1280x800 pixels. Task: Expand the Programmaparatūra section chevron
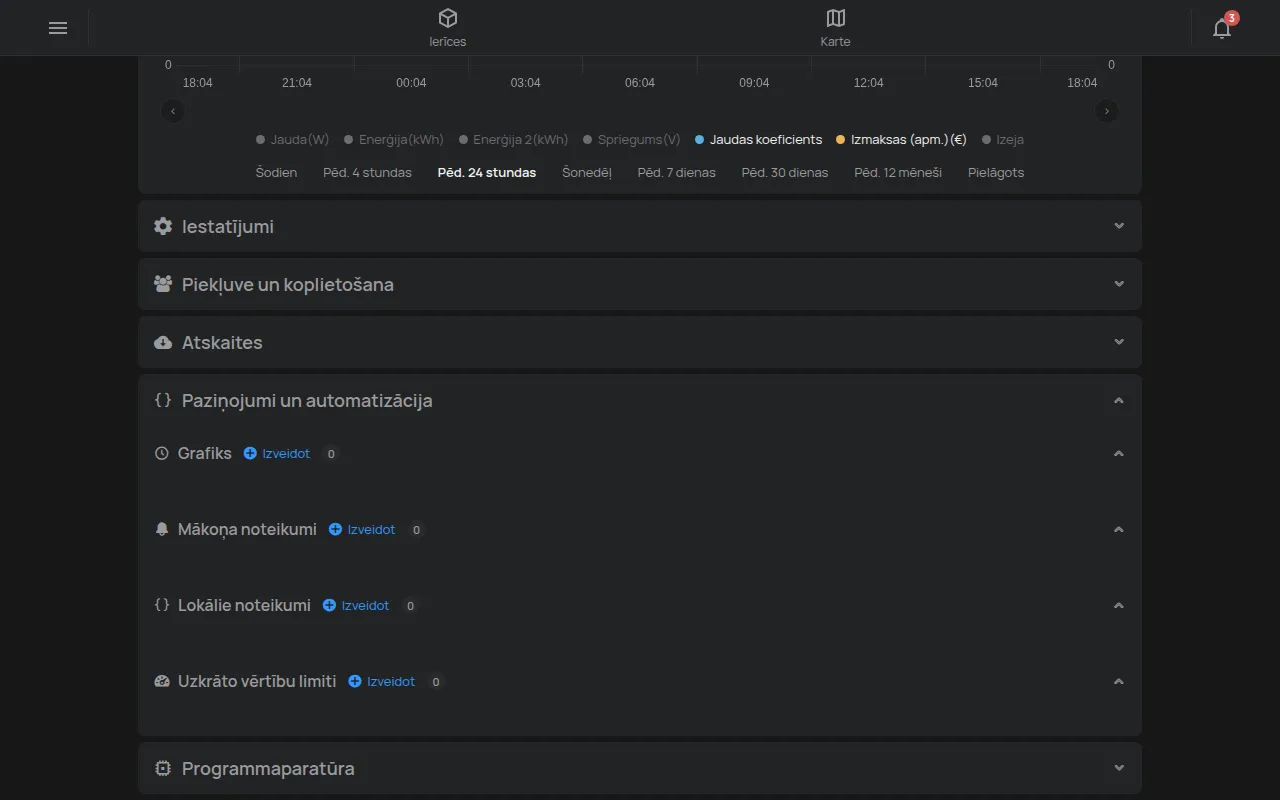click(1119, 768)
